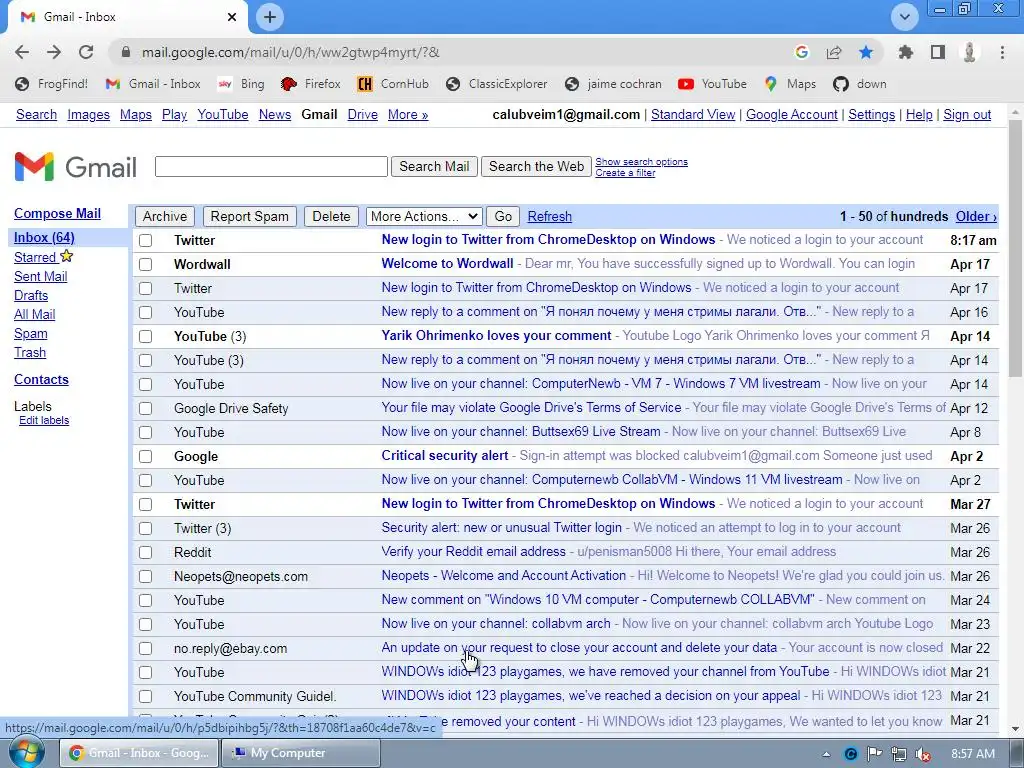Open the new tab plus button
1024x768 pixels.
[x=270, y=17]
